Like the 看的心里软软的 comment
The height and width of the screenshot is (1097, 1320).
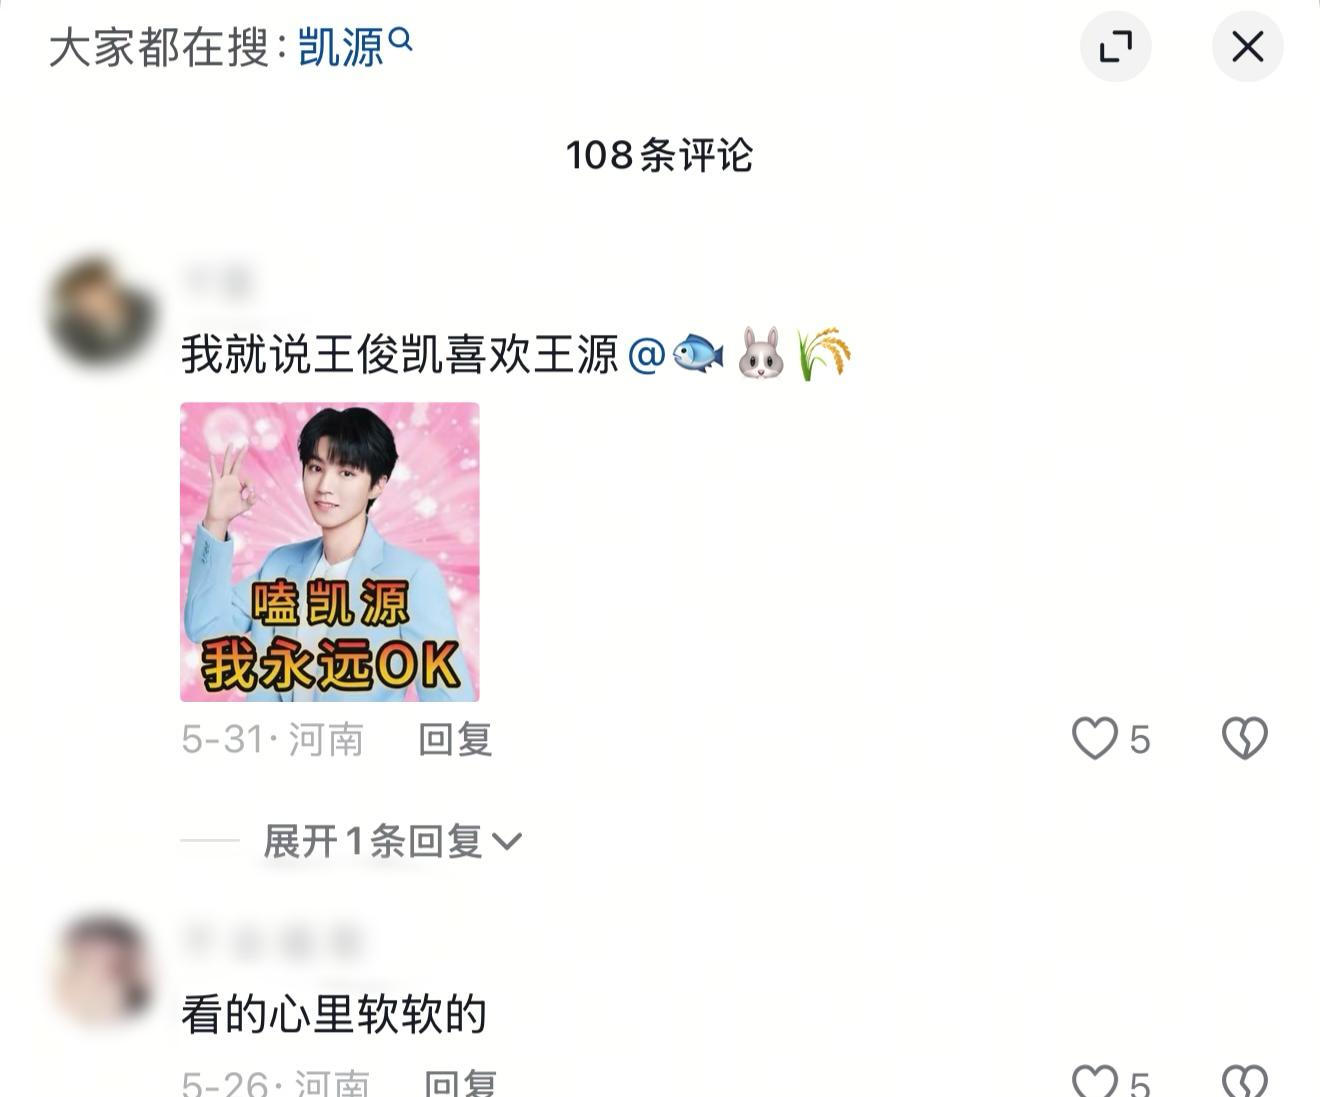[1095, 1080]
